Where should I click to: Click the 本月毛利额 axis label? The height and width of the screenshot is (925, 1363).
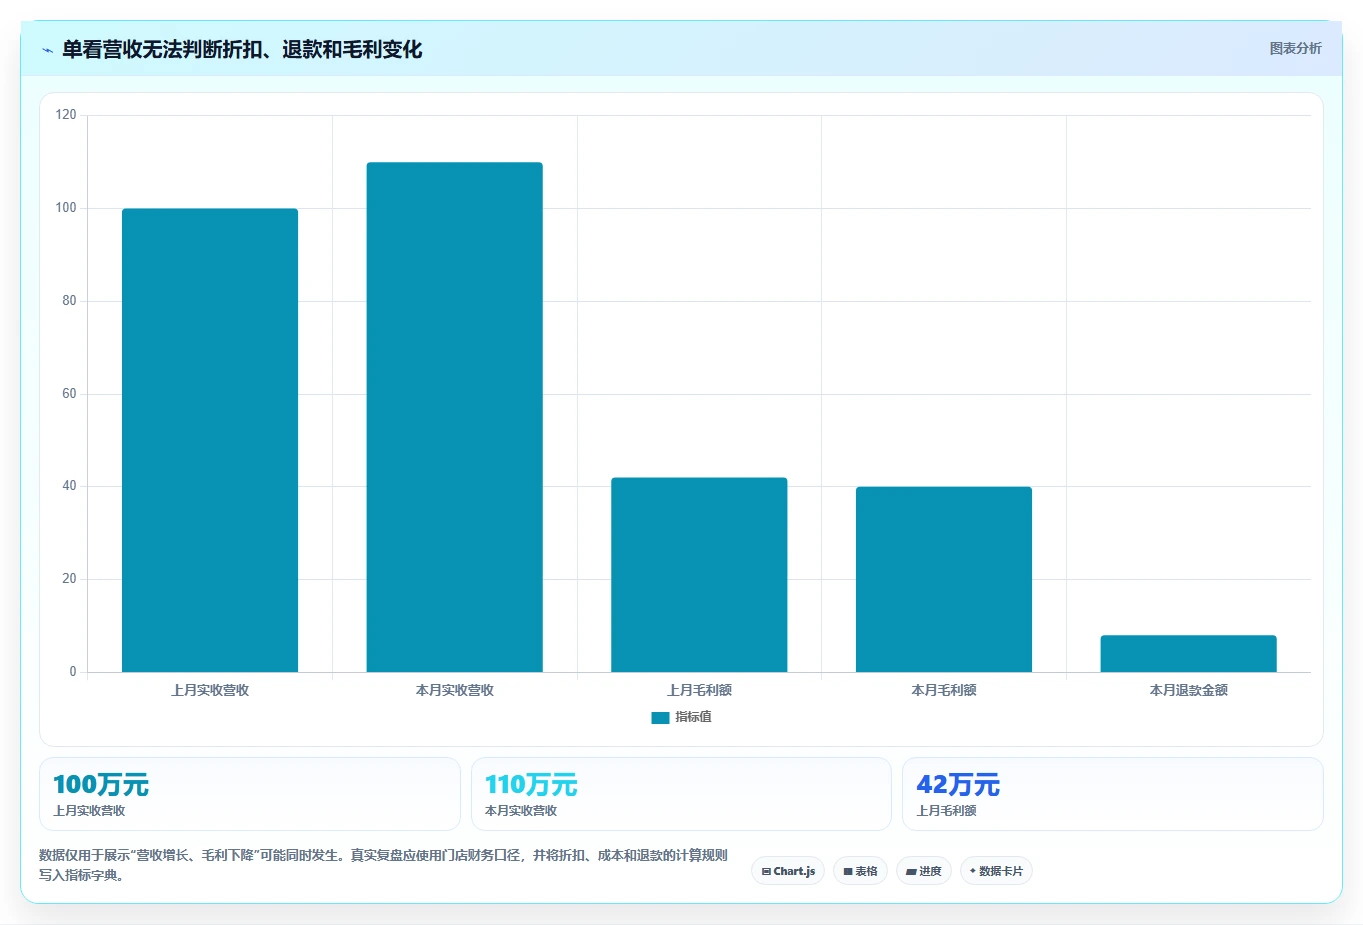pos(944,690)
